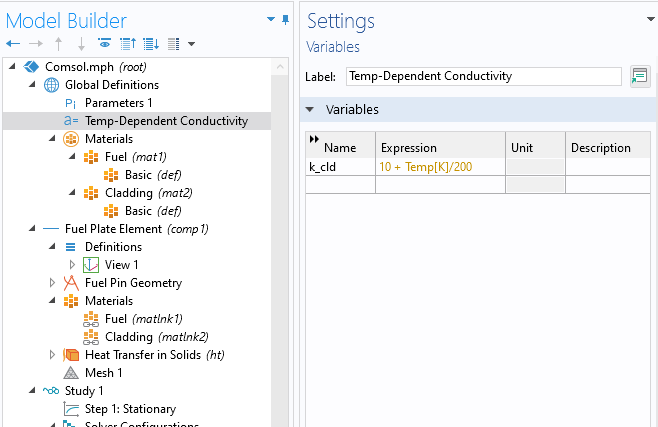
Task: Open the Model Builder panel menu arrow
Action: point(271,20)
